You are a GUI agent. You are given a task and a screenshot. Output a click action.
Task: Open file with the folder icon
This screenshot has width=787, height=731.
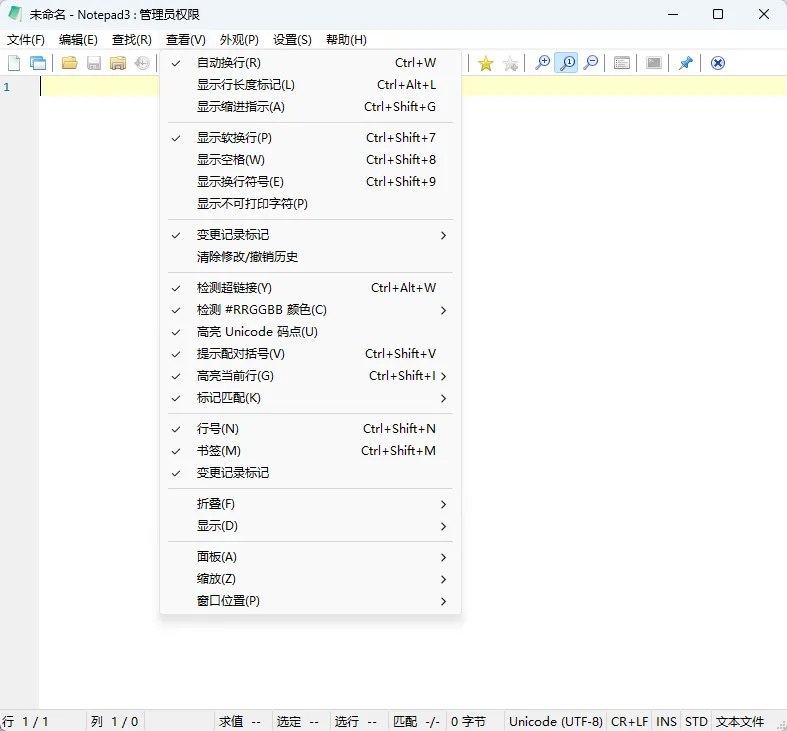[69, 63]
